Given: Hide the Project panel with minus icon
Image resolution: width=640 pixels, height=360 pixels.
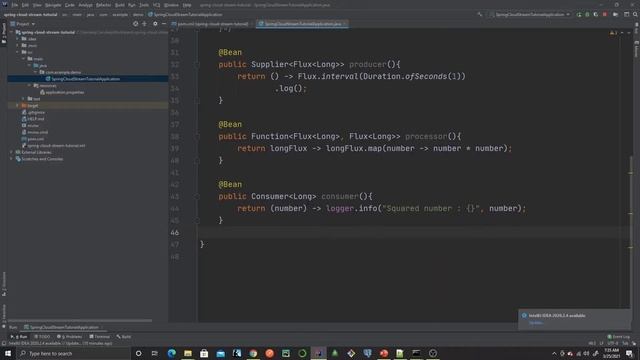Looking at the screenshot, I should (x=164, y=24).
